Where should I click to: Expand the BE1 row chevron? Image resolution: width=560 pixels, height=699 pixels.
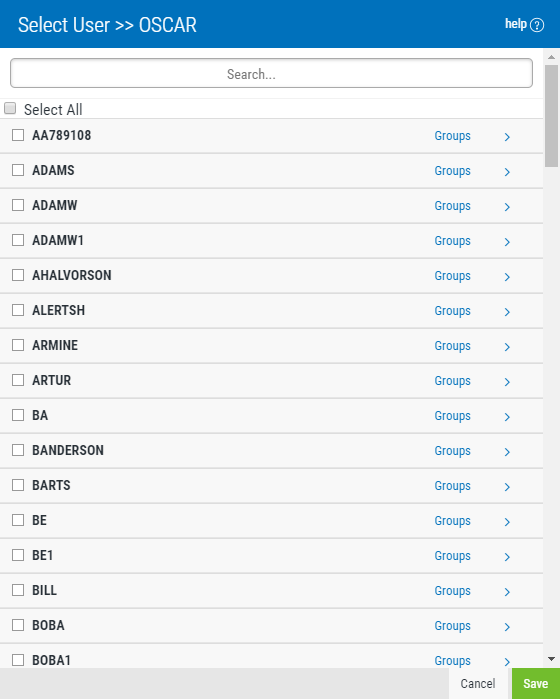coord(507,557)
